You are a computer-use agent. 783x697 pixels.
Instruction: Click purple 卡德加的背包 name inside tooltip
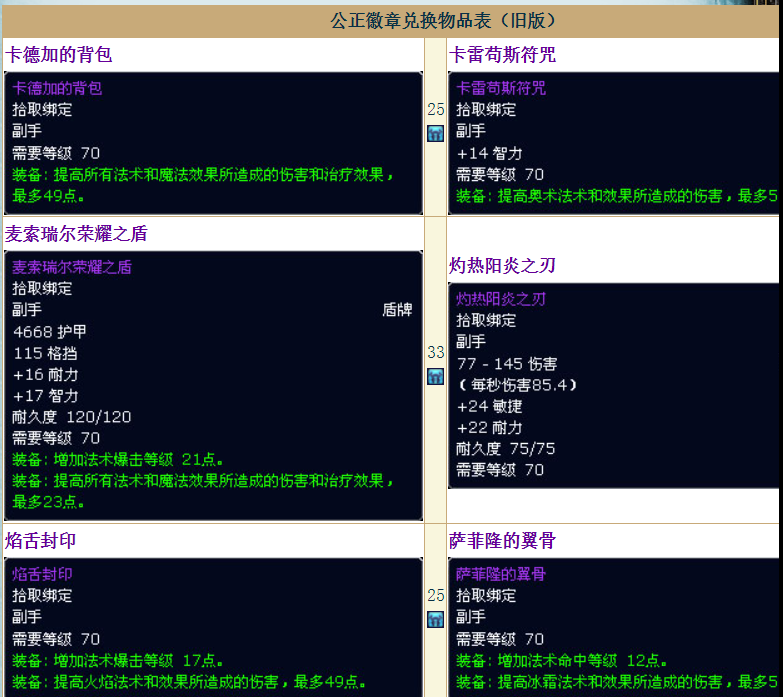point(57,88)
